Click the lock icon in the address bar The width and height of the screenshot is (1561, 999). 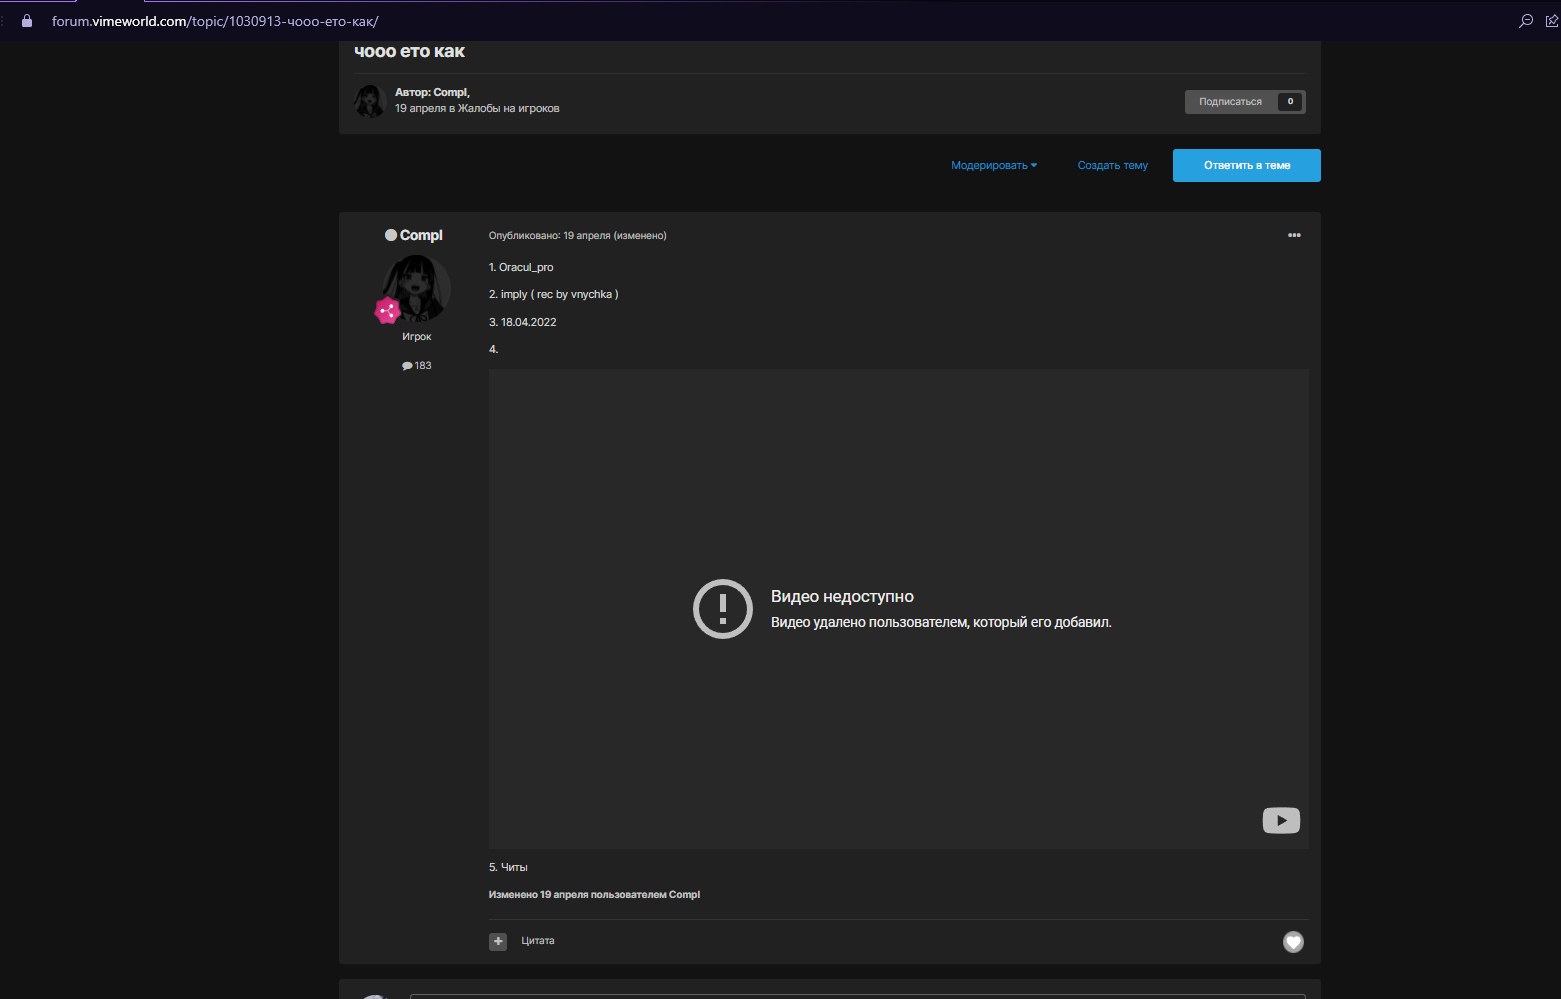point(27,21)
